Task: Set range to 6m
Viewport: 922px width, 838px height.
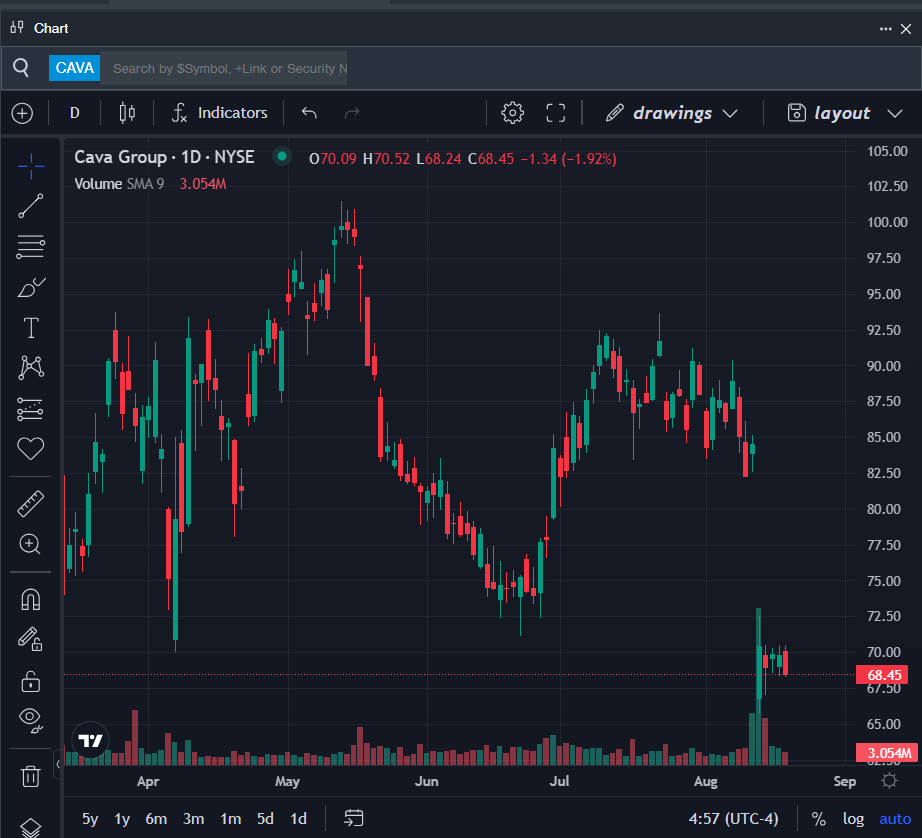Action: [156, 819]
